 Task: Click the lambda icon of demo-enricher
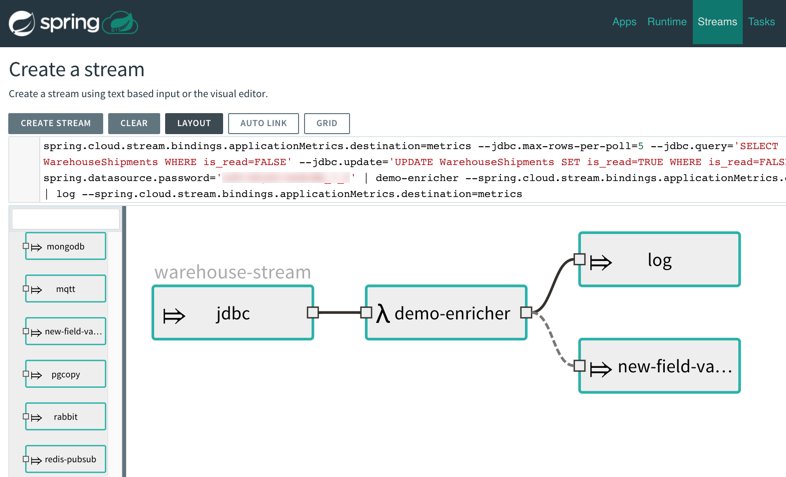tap(383, 314)
